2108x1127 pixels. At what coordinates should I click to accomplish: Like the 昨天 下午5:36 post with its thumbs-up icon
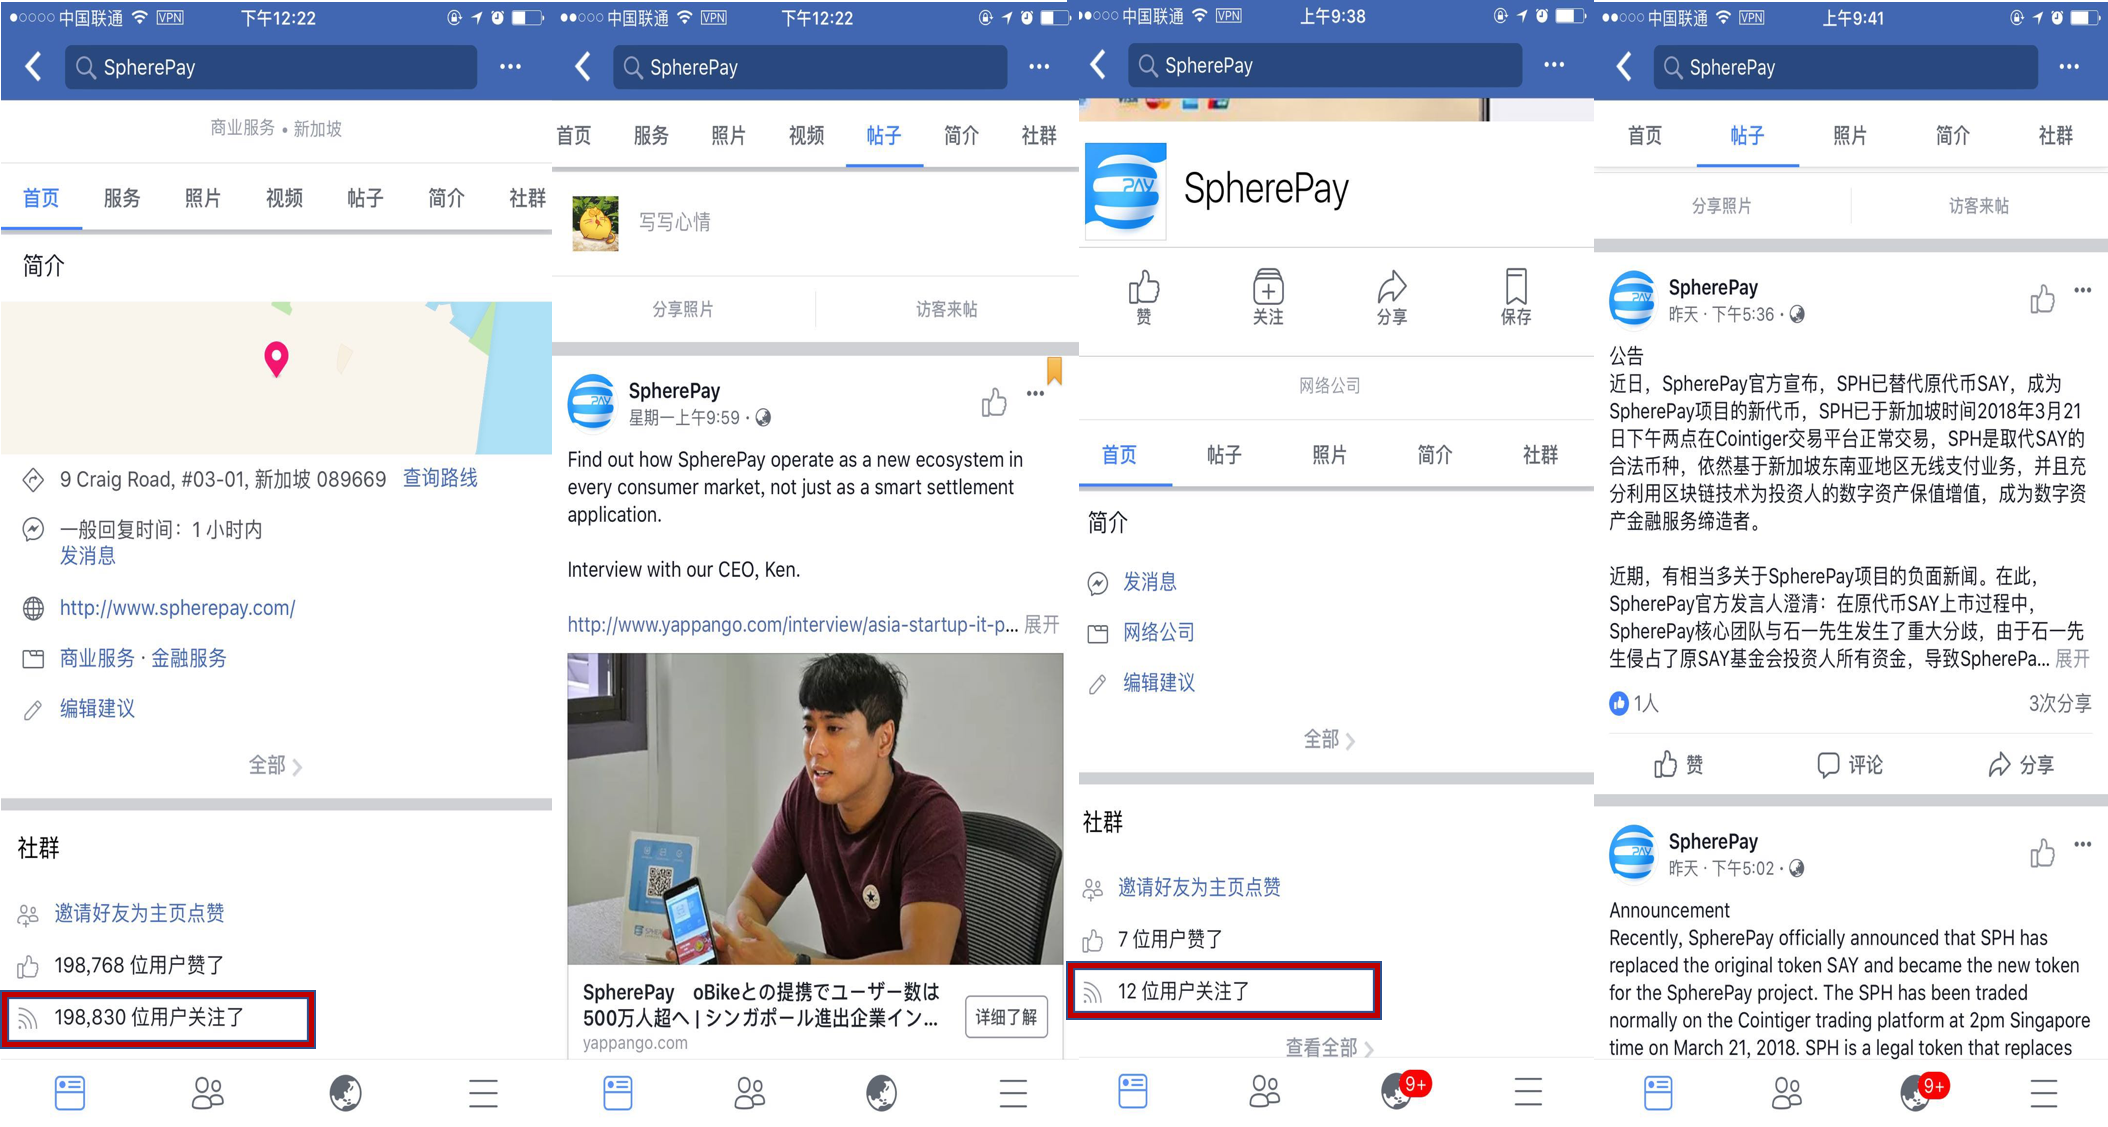pyautogui.click(x=2042, y=299)
